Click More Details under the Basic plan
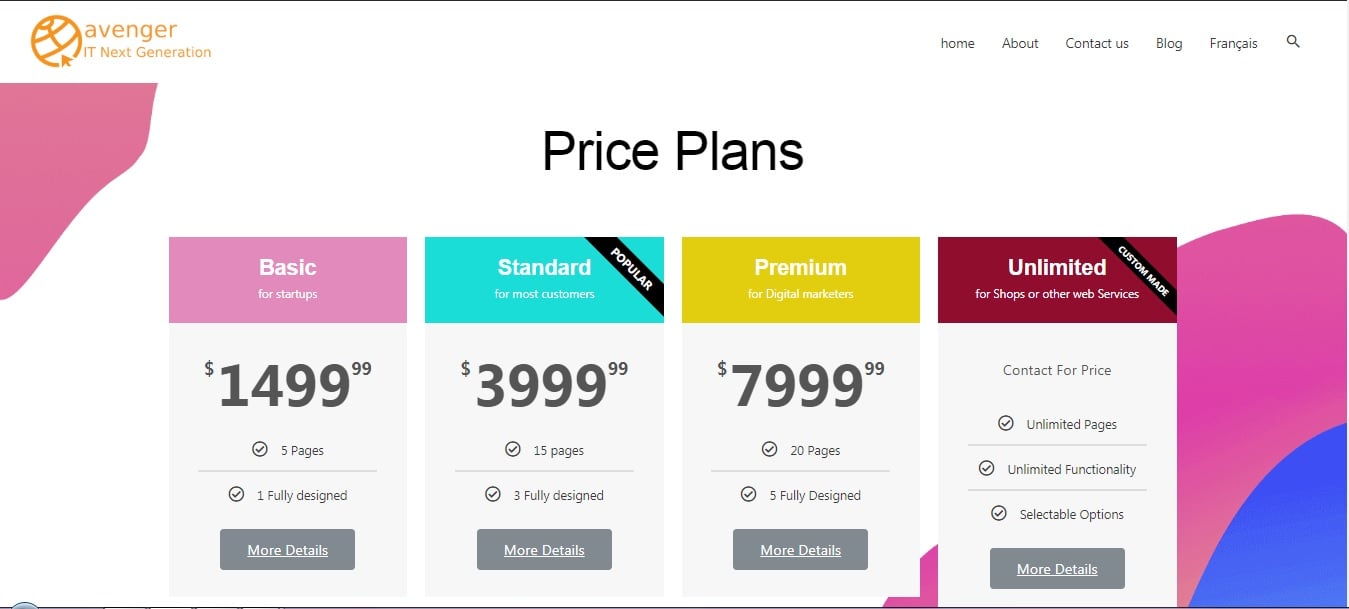Screen dimensions: 1349x609 [287, 550]
